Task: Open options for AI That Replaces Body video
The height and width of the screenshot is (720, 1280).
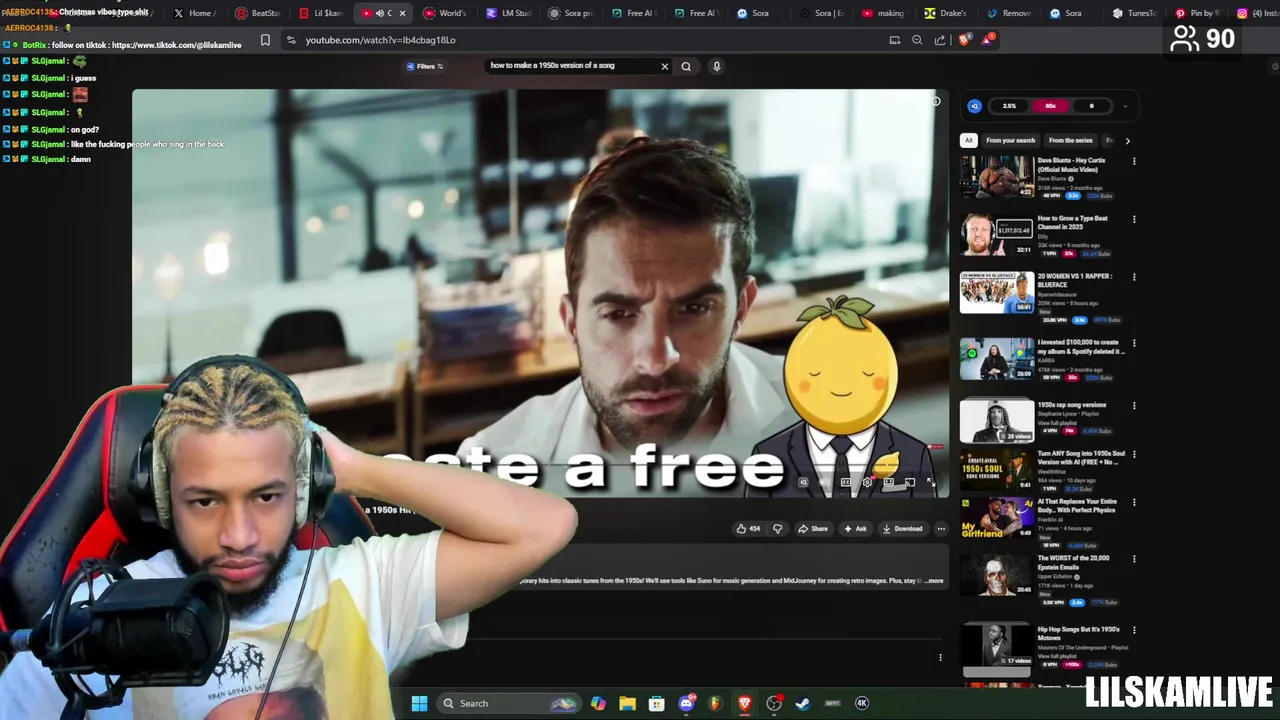Action: coord(1134,503)
